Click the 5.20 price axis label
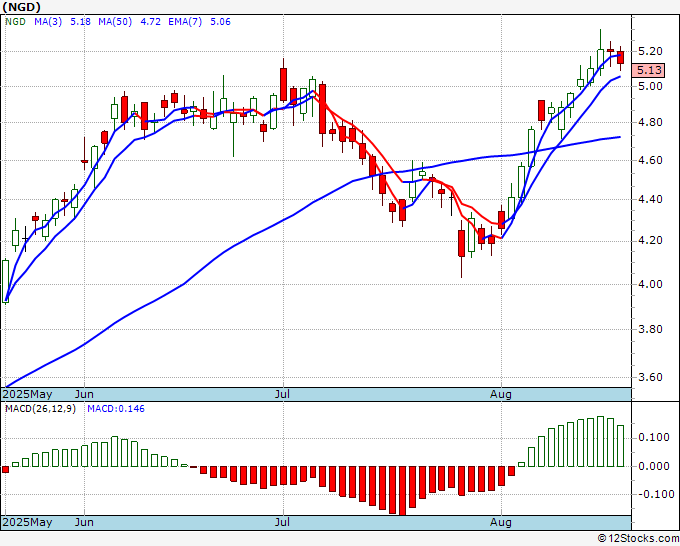Viewport: 680px width, 546px height. [x=650, y=51]
